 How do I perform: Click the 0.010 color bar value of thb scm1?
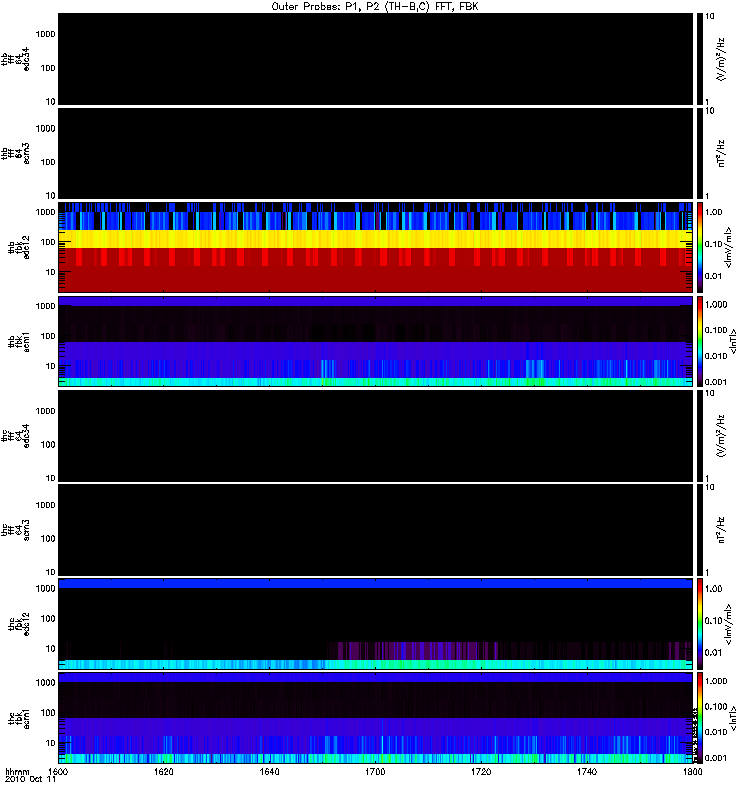tap(716, 356)
